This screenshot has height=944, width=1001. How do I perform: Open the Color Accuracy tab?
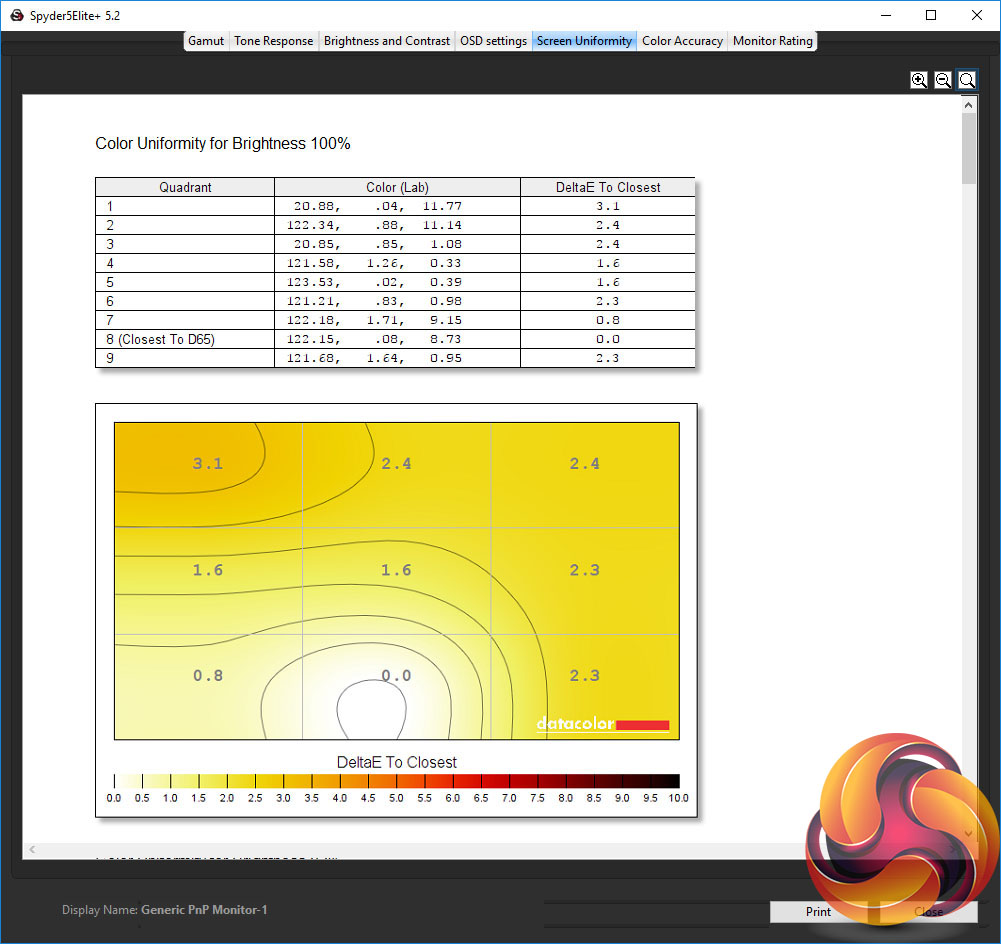[x=682, y=41]
